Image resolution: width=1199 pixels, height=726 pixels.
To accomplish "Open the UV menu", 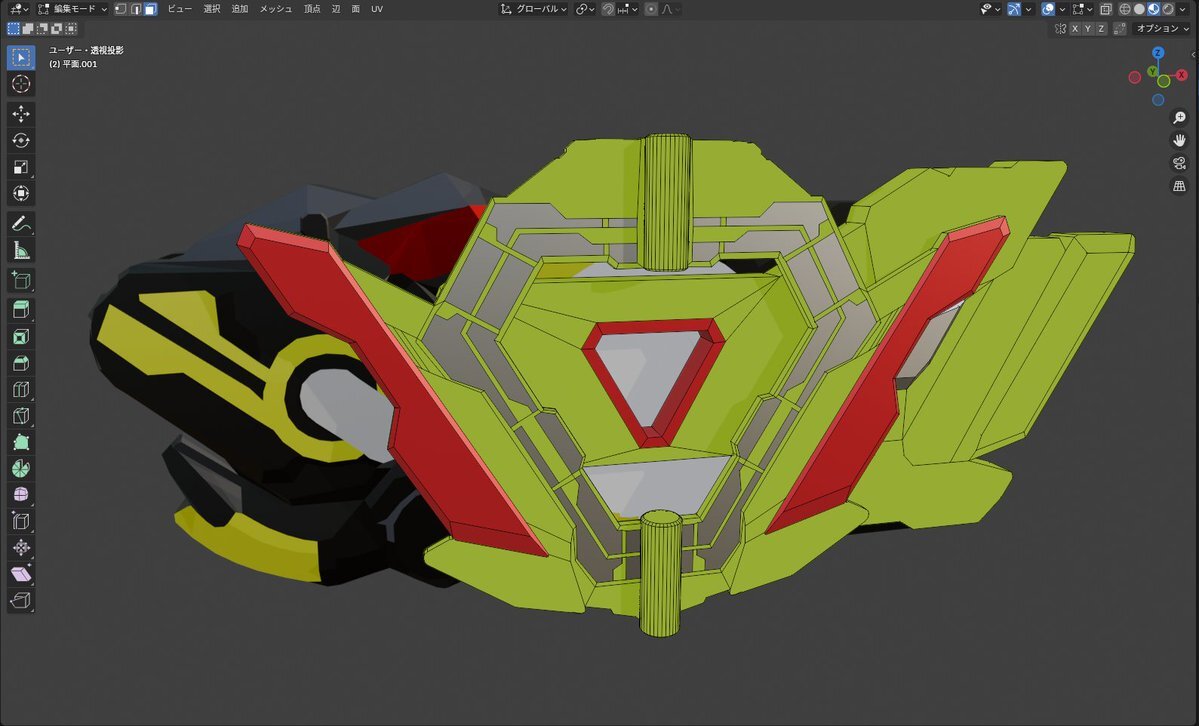I will click(x=377, y=9).
